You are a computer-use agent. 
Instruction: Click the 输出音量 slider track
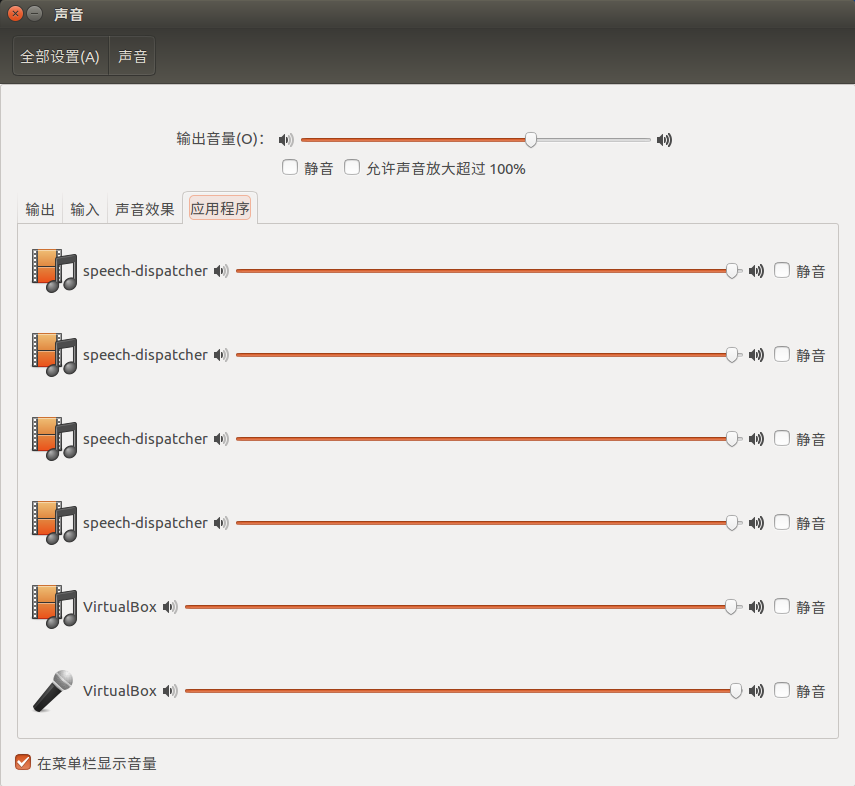475,140
